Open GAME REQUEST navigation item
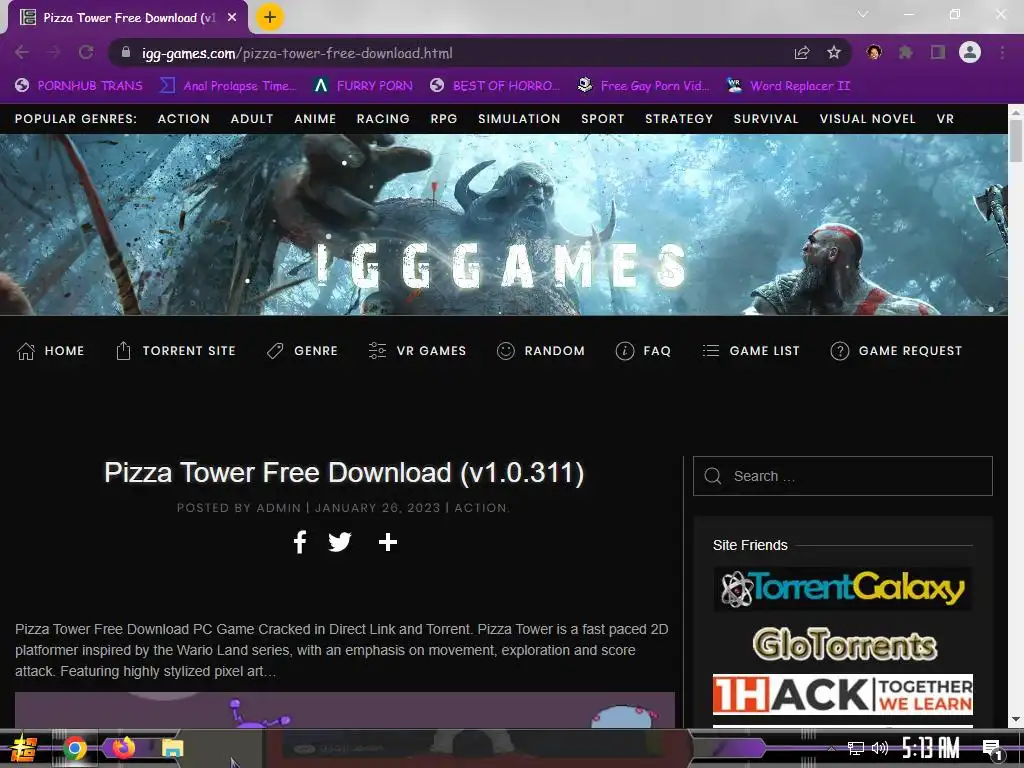The width and height of the screenshot is (1024, 768). (896, 351)
